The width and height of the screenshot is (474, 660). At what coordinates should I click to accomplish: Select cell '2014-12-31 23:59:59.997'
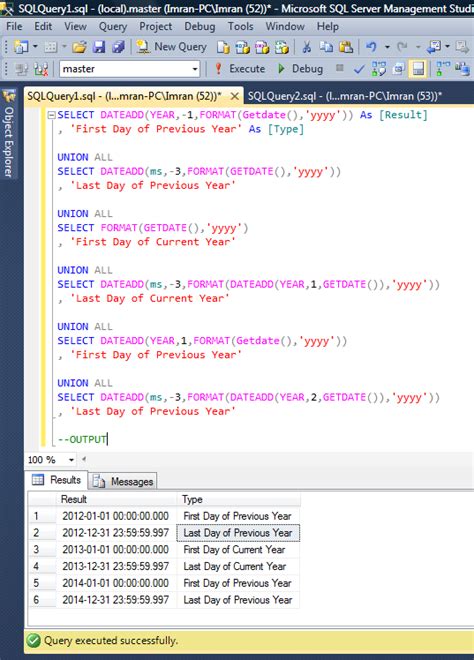(x=116, y=600)
